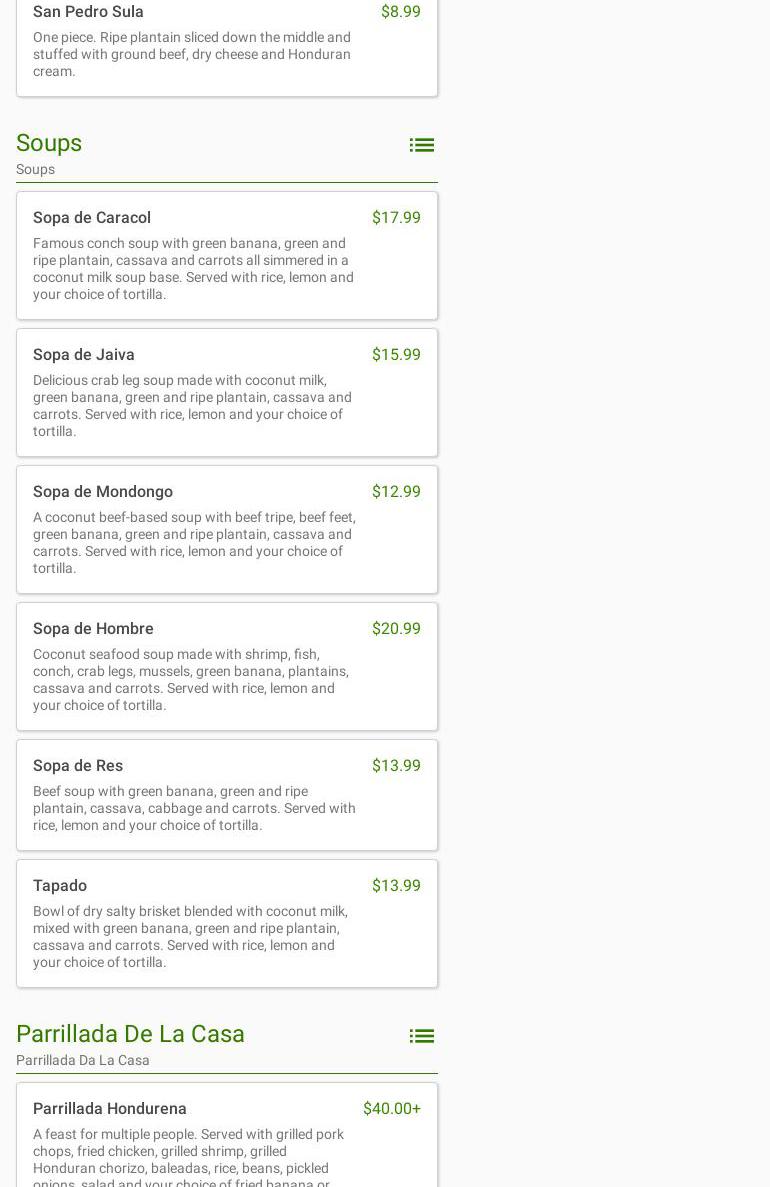Click the $17.99 price for Sopa de Caracol
This screenshot has width=770, height=1187.
point(396,218)
